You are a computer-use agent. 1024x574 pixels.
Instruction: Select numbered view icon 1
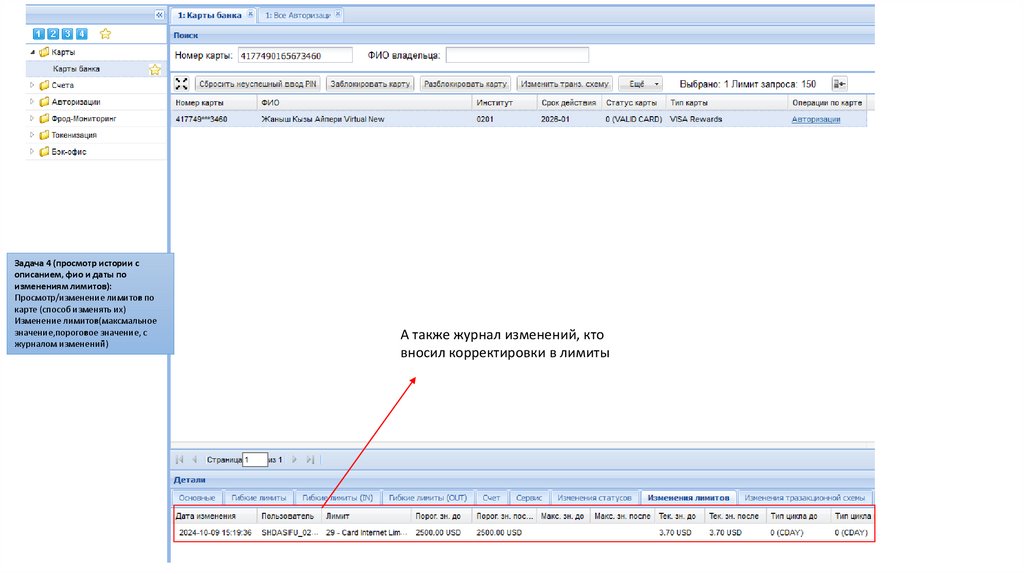[39, 34]
